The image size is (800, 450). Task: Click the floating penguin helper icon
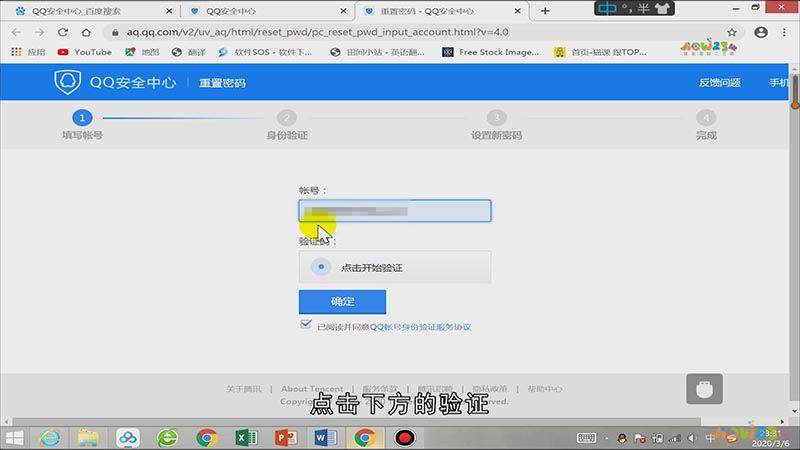coord(704,389)
